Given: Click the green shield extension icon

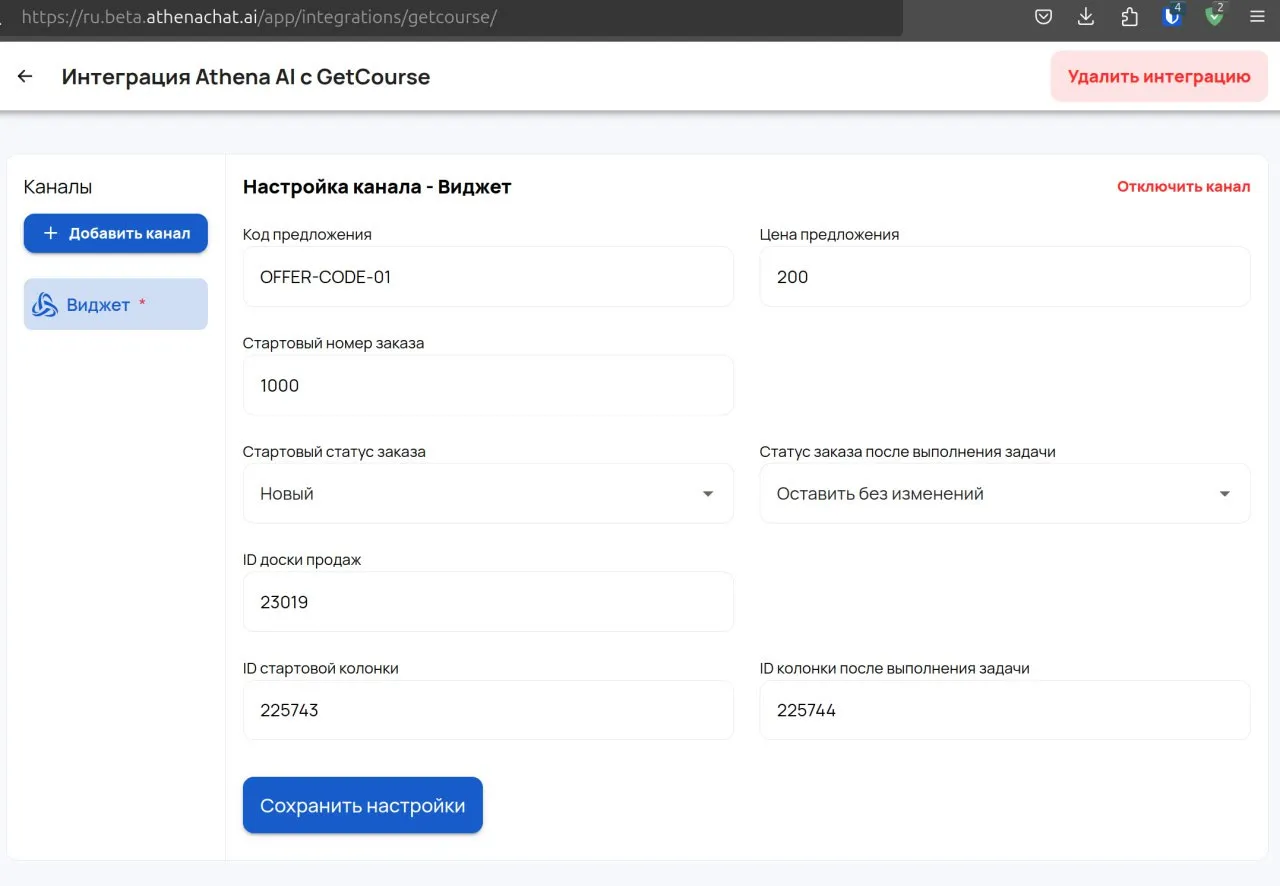Looking at the screenshot, I should tap(1214, 17).
